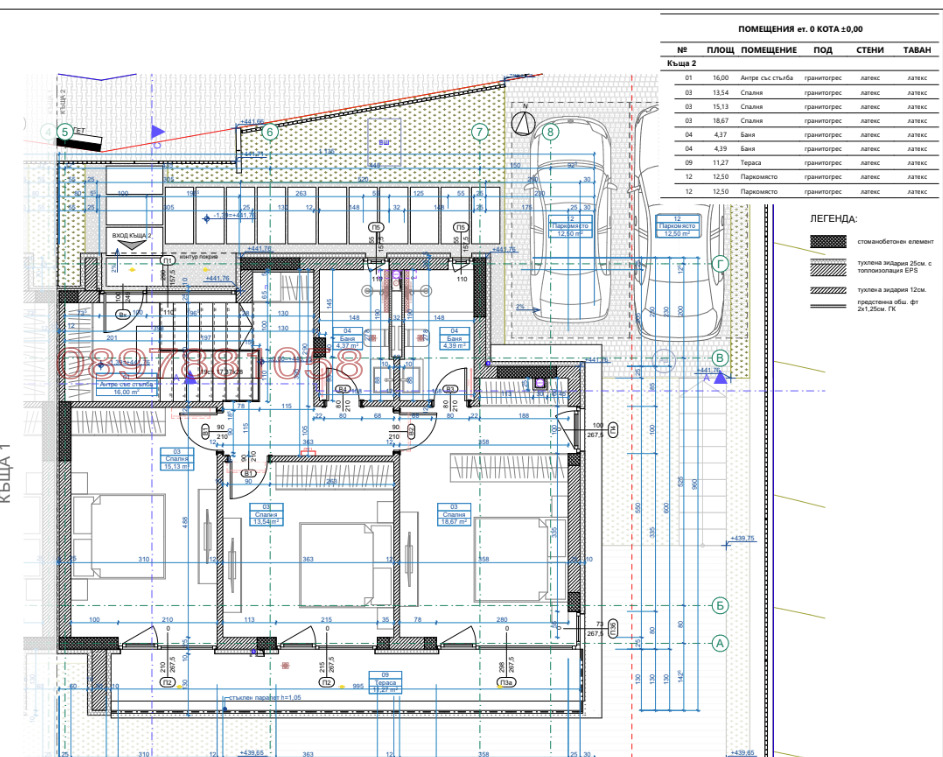Select the Тераса row name in the rooms table
This screenshot has height=757, width=943.
[x=751, y=163]
